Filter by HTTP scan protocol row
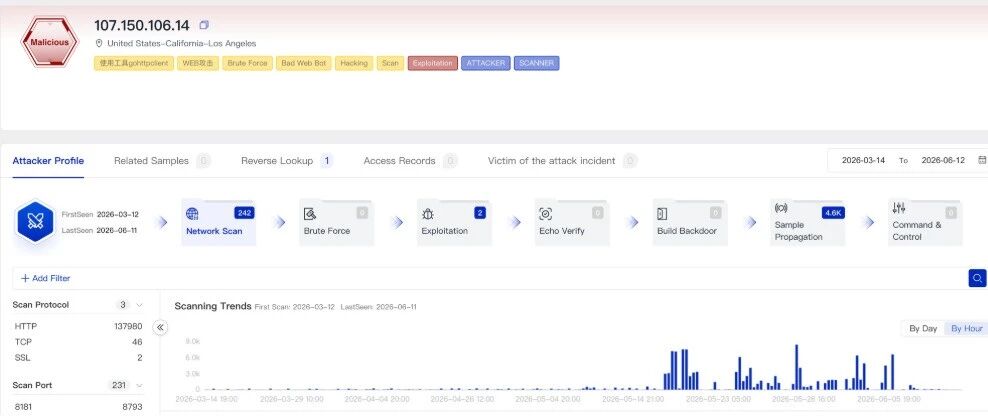Image resolution: width=988 pixels, height=420 pixels. click(x=78, y=326)
